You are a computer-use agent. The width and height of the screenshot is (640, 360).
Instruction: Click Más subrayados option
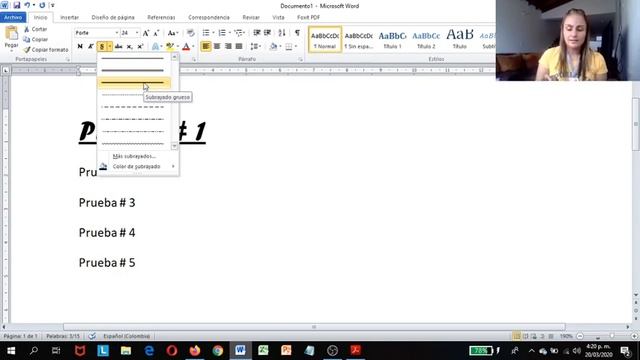[x=134, y=156]
